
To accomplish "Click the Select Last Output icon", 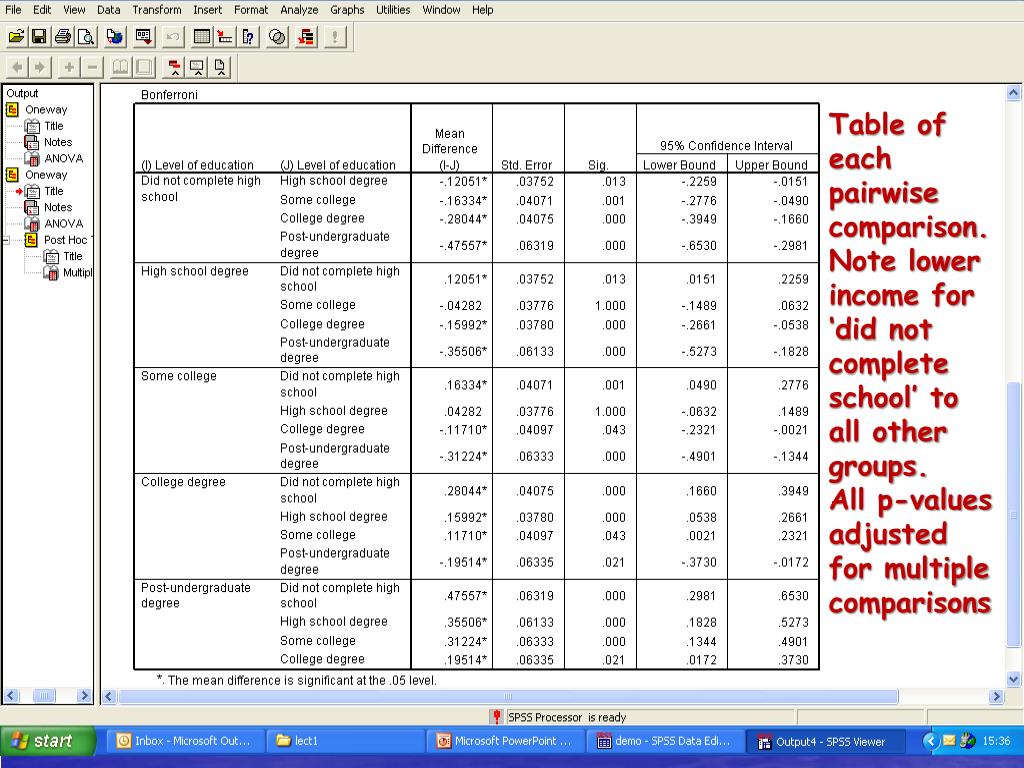I will click(306, 37).
